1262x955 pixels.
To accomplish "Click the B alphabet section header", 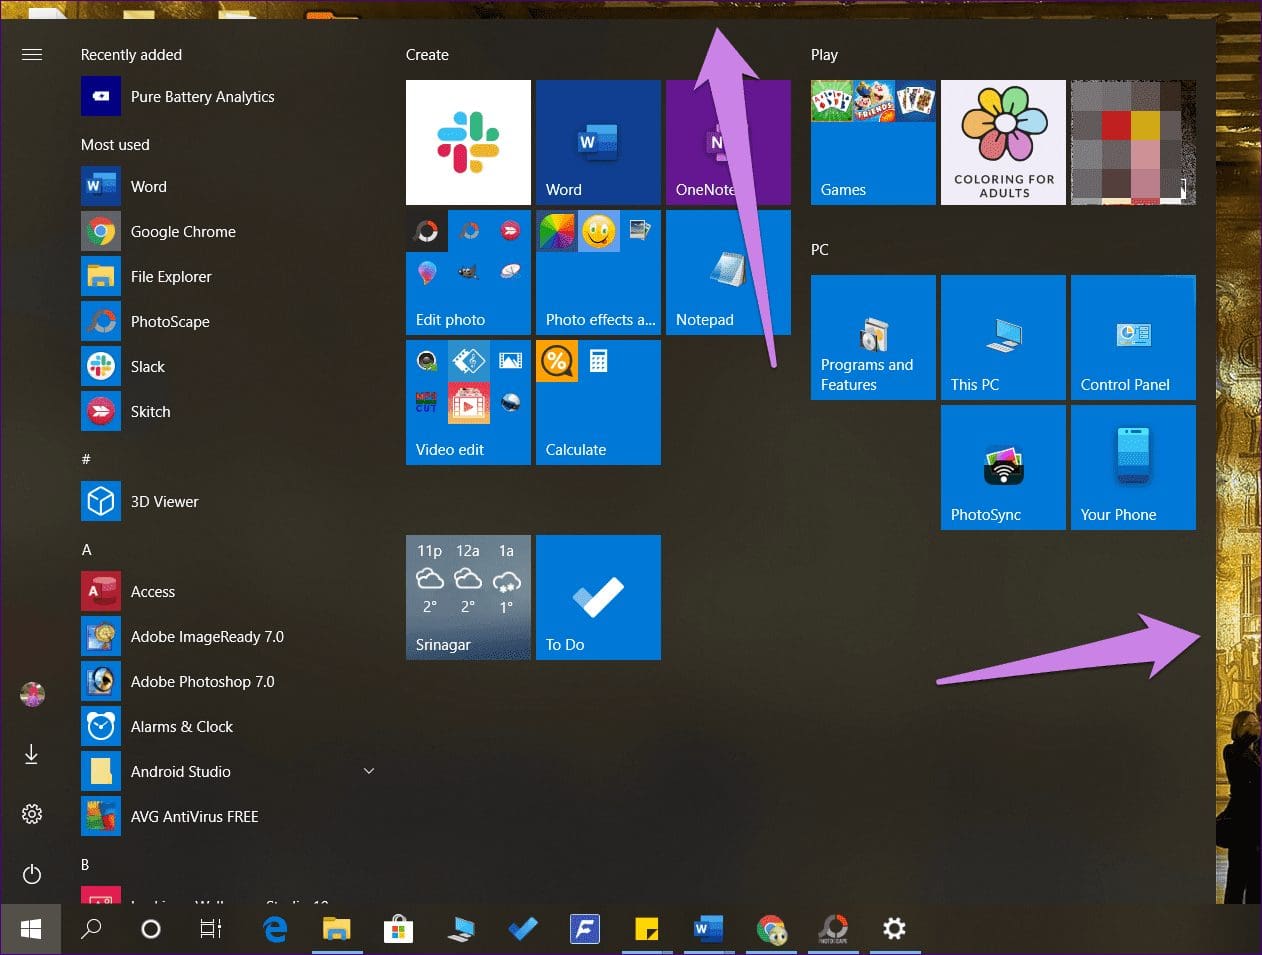I will point(85,864).
